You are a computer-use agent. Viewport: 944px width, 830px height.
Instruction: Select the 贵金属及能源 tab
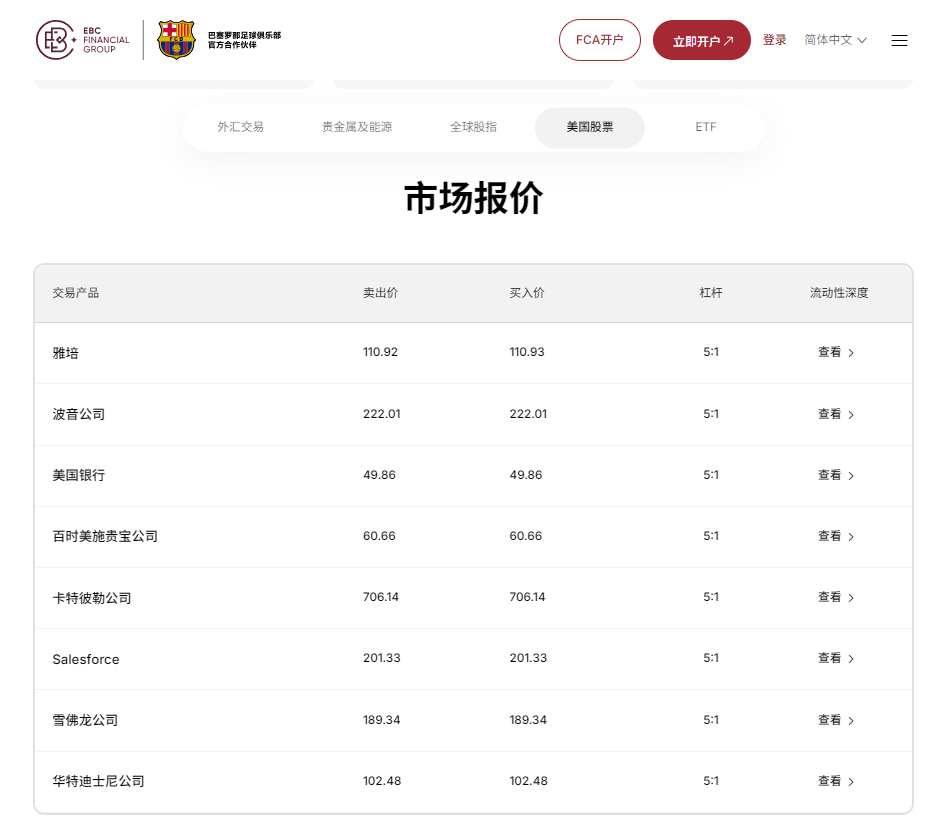(356, 127)
